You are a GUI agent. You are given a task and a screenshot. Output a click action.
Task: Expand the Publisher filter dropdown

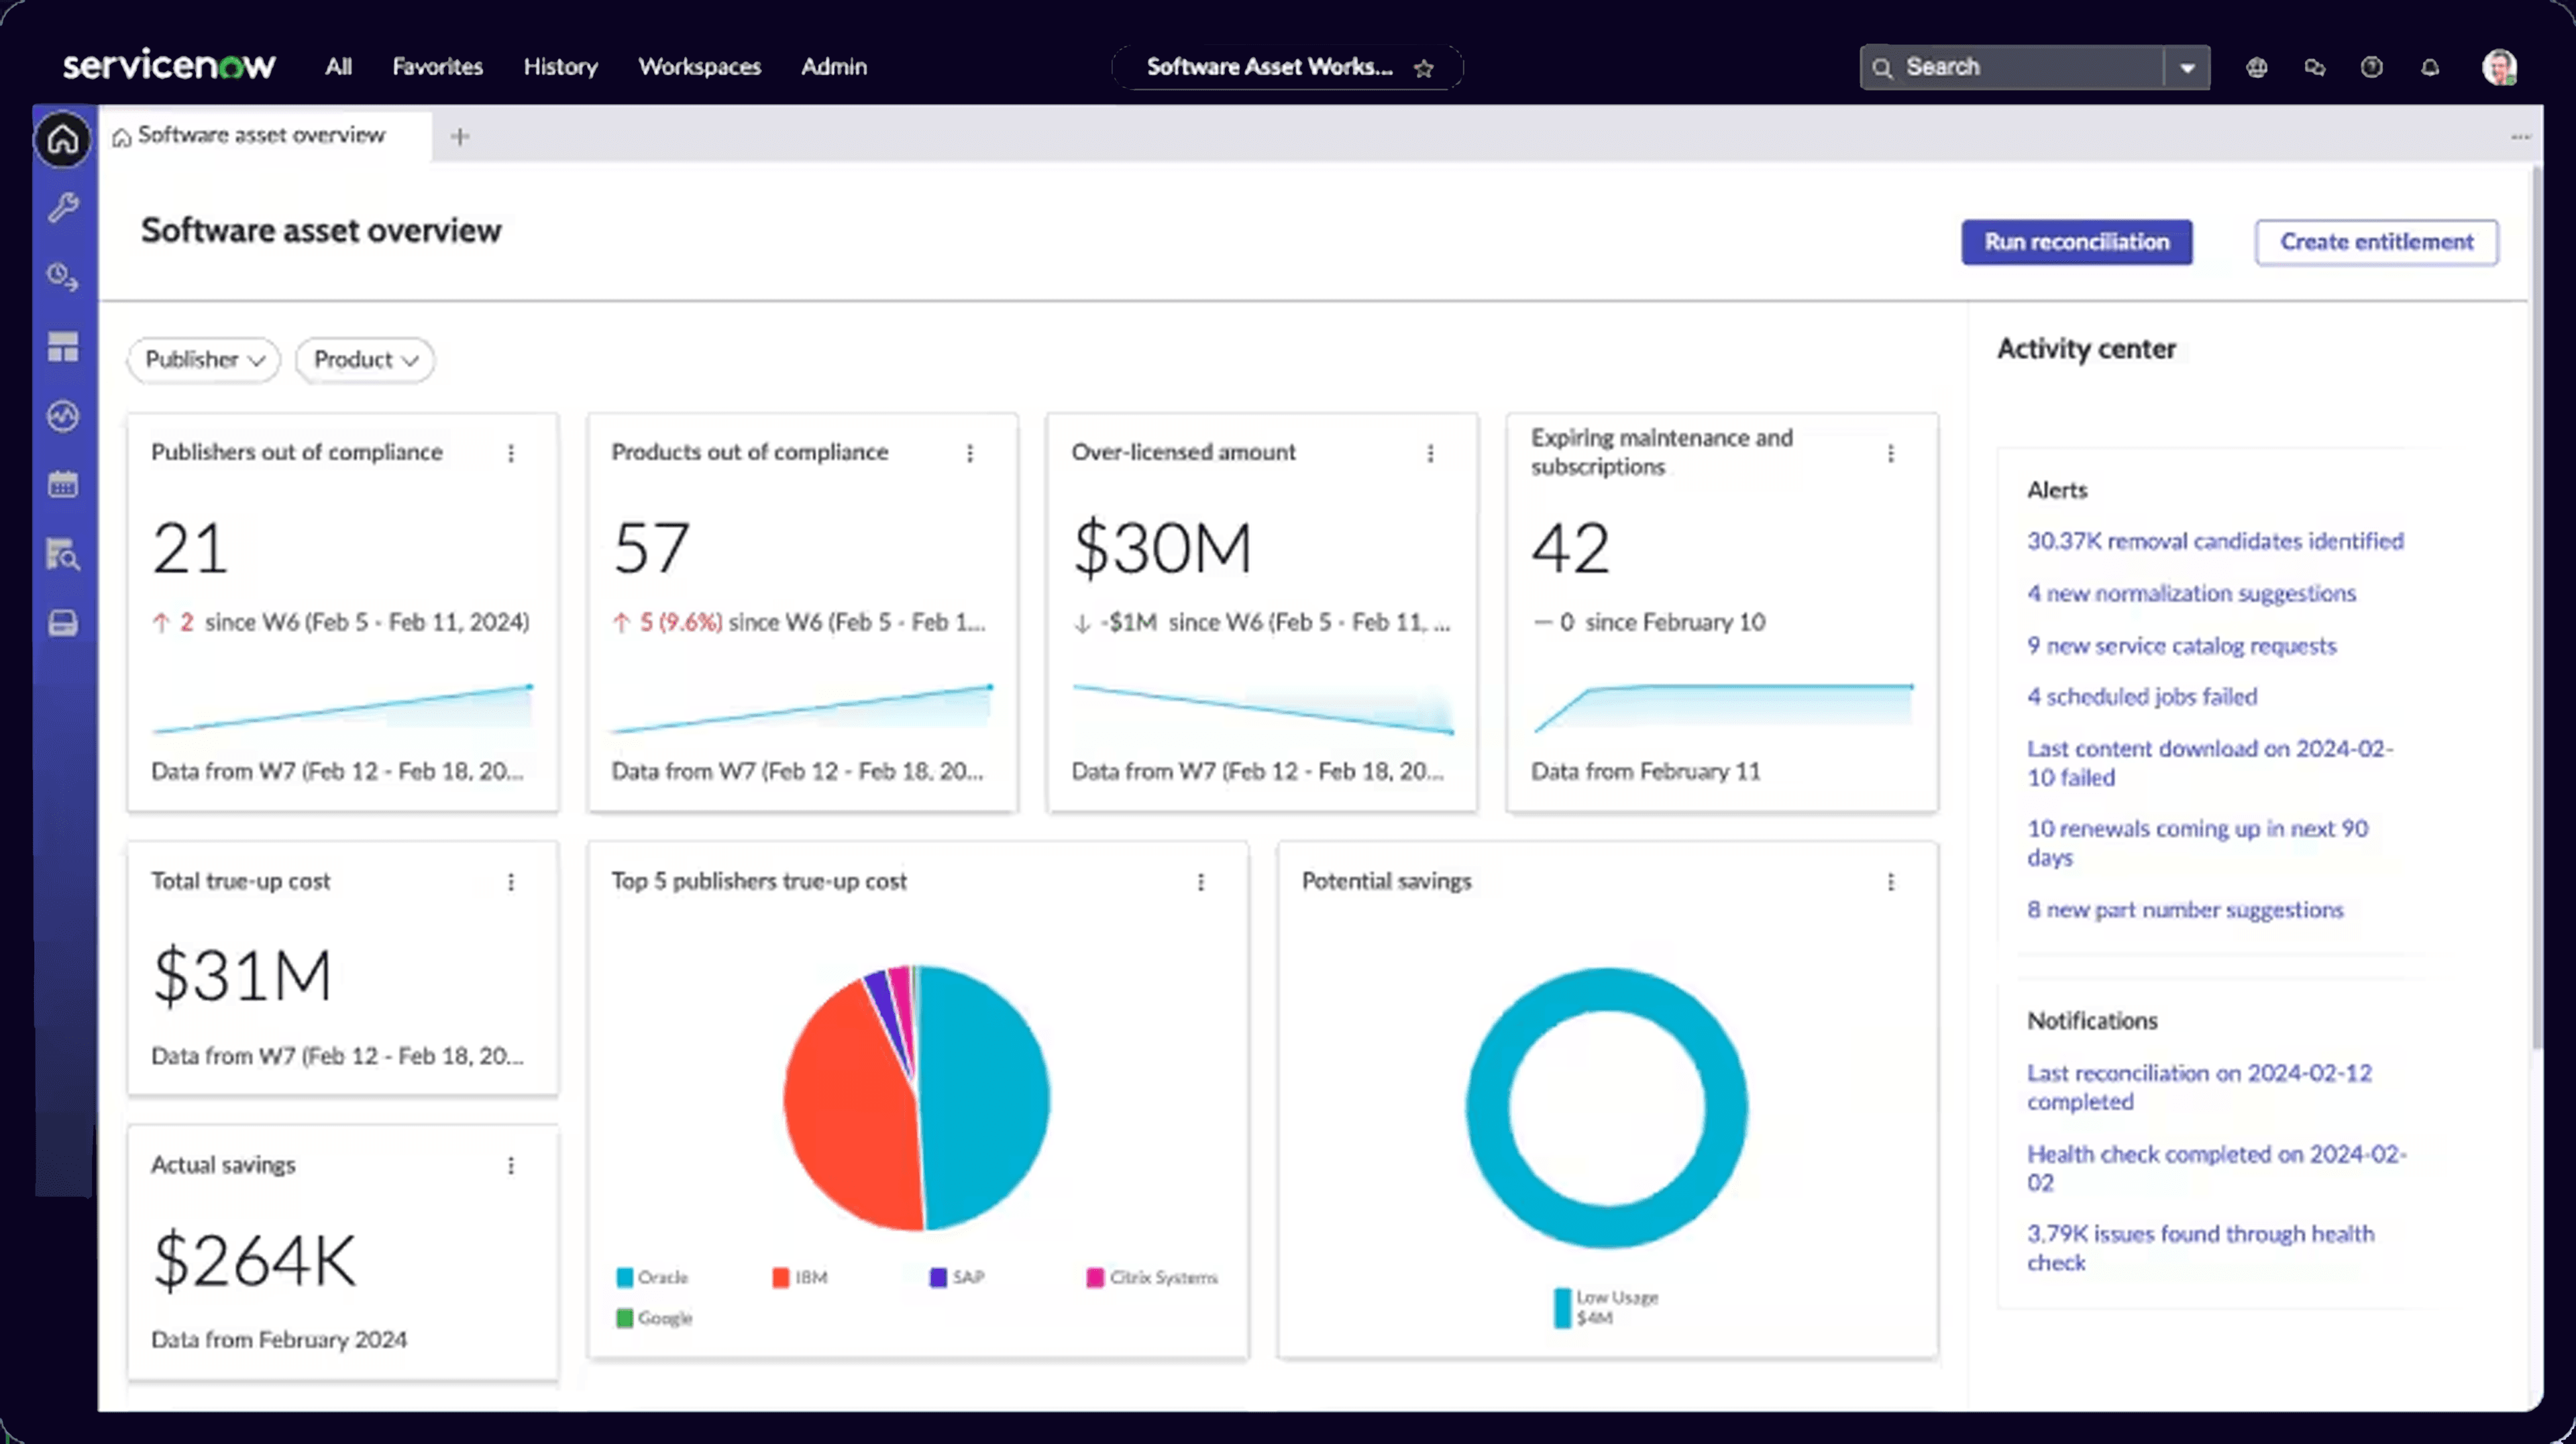pos(203,360)
